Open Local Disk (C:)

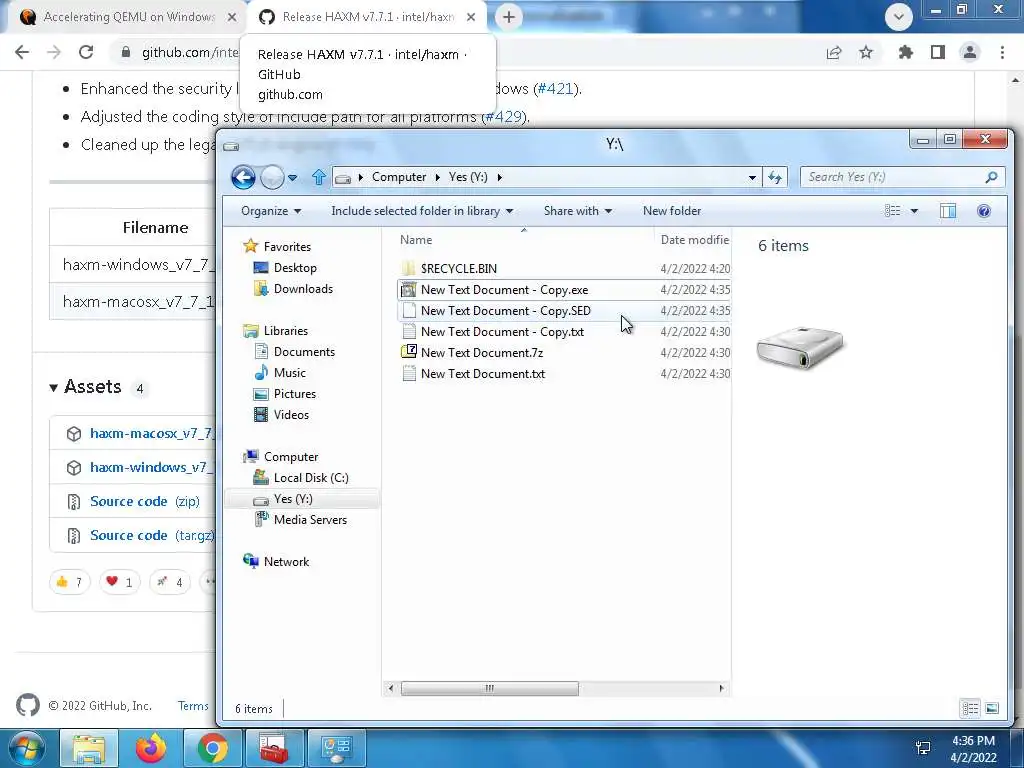[x=311, y=478]
